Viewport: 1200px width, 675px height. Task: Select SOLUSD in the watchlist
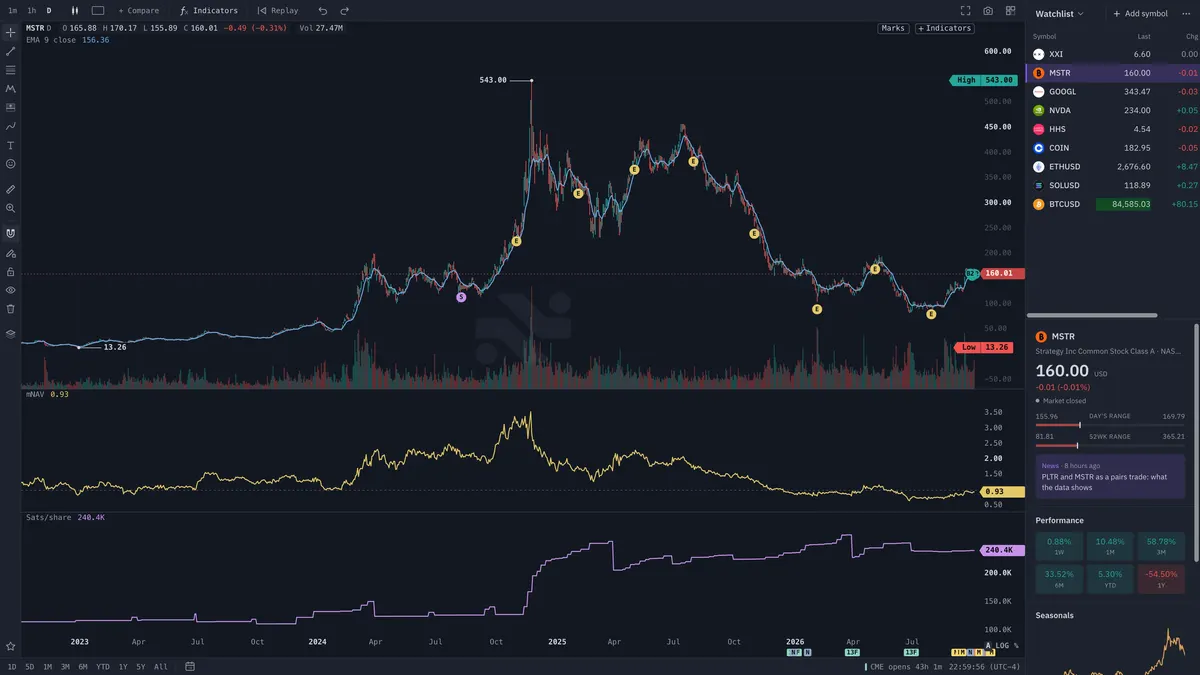click(x=1113, y=185)
